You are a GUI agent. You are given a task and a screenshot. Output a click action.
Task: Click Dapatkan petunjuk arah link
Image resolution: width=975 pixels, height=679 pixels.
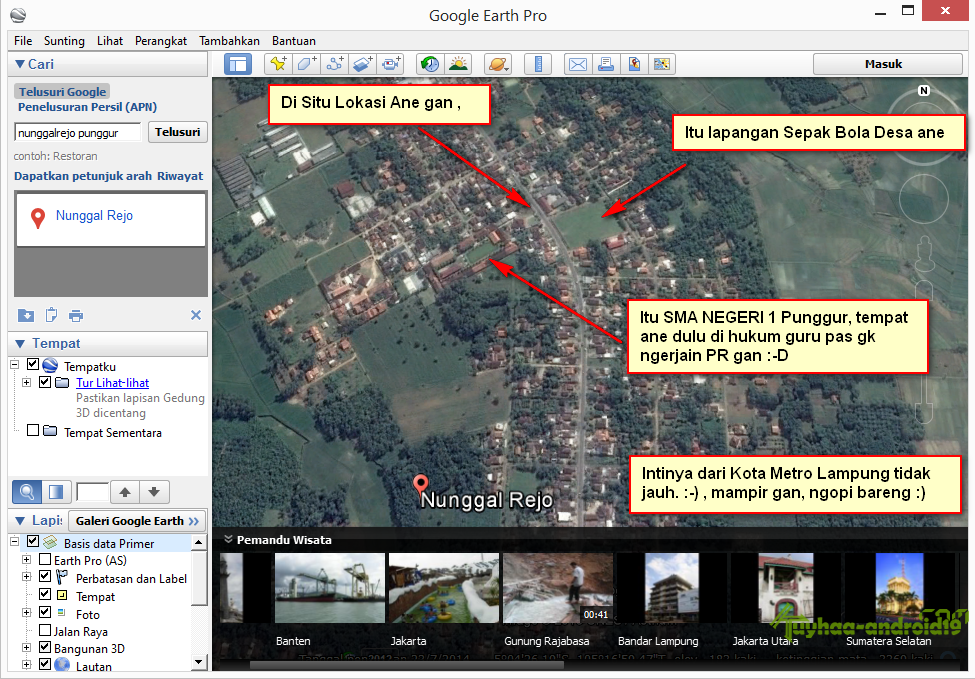coord(83,176)
